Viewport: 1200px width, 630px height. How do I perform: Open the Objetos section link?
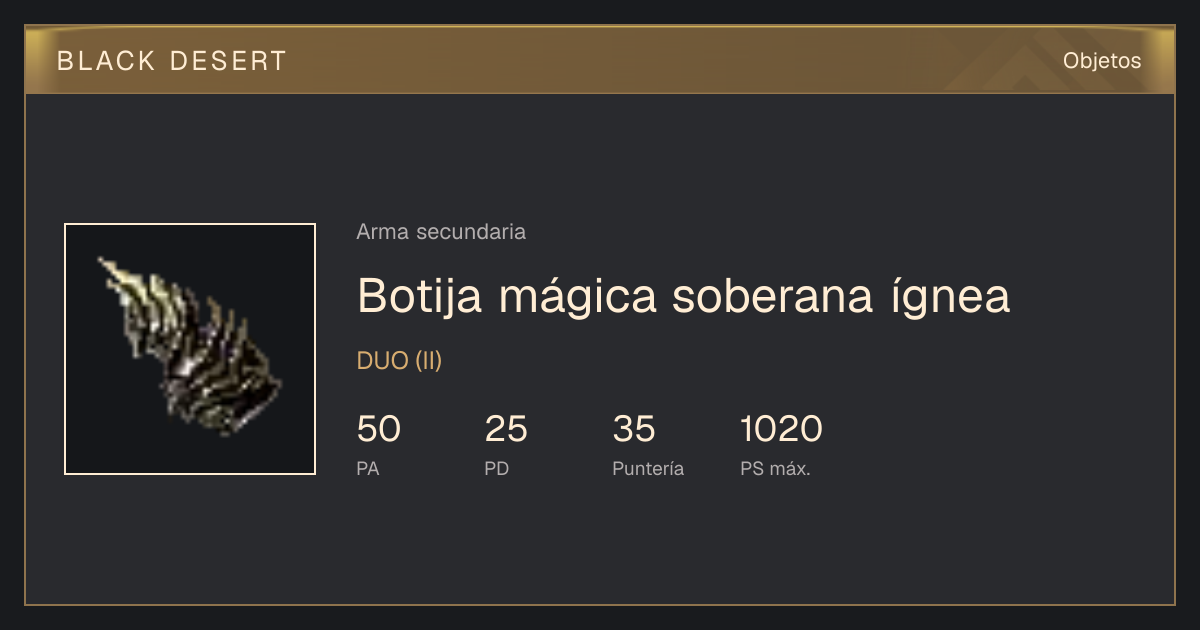coord(1102,61)
